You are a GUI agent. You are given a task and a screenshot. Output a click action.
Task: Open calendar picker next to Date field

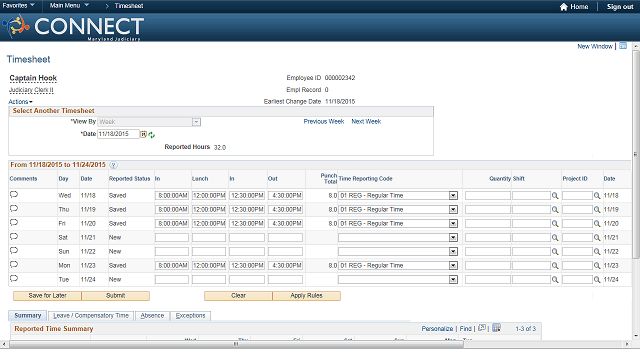pos(144,134)
